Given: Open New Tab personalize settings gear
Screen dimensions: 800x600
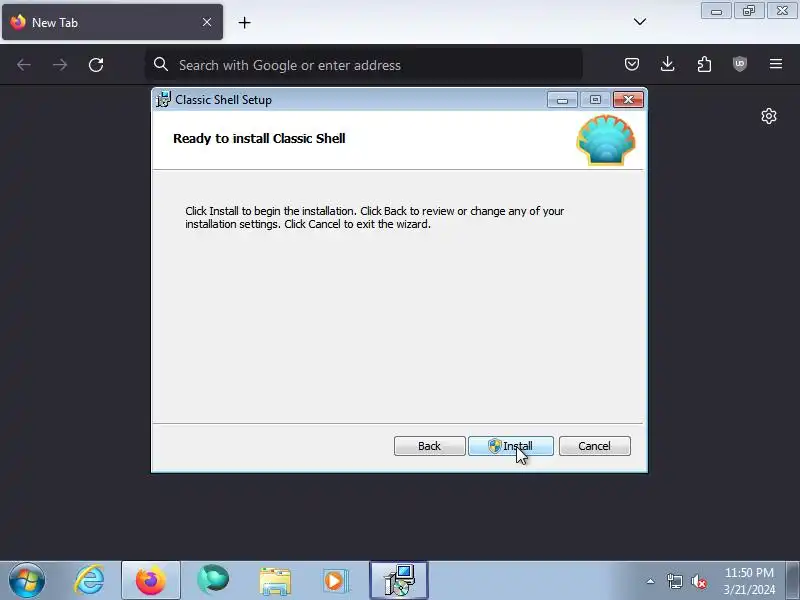Looking at the screenshot, I should [x=769, y=116].
